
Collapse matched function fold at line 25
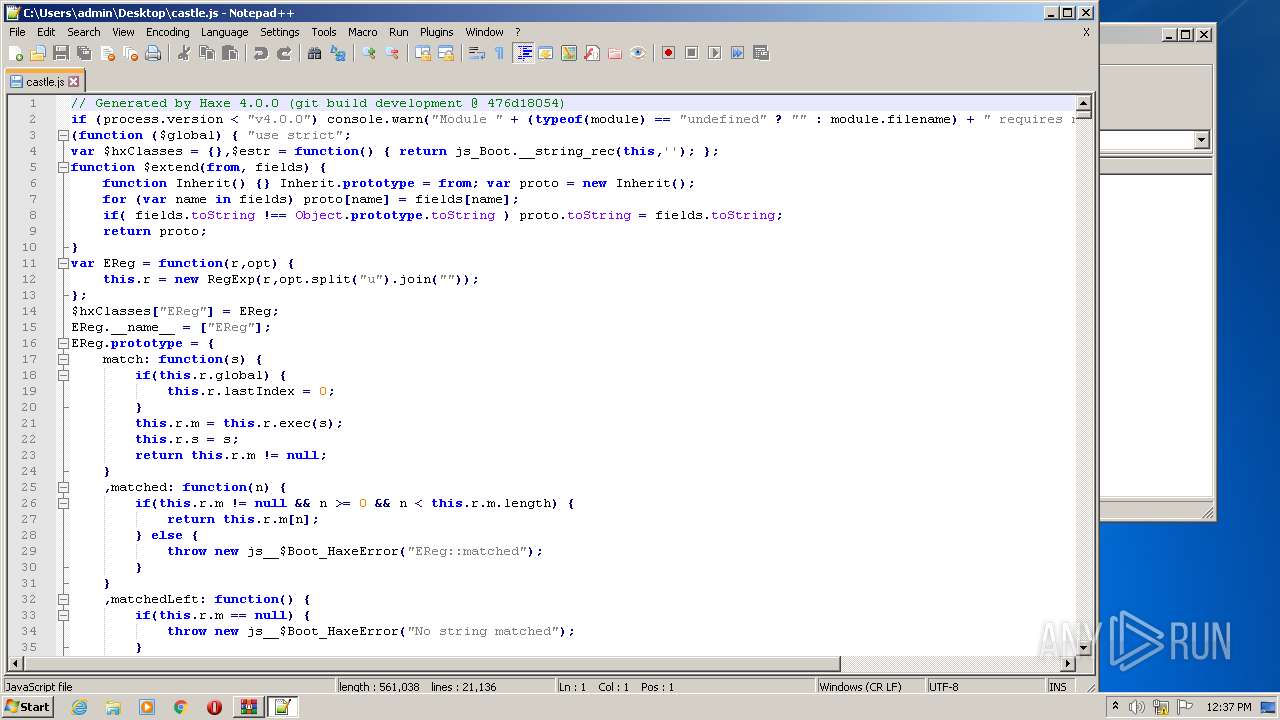pos(63,487)
